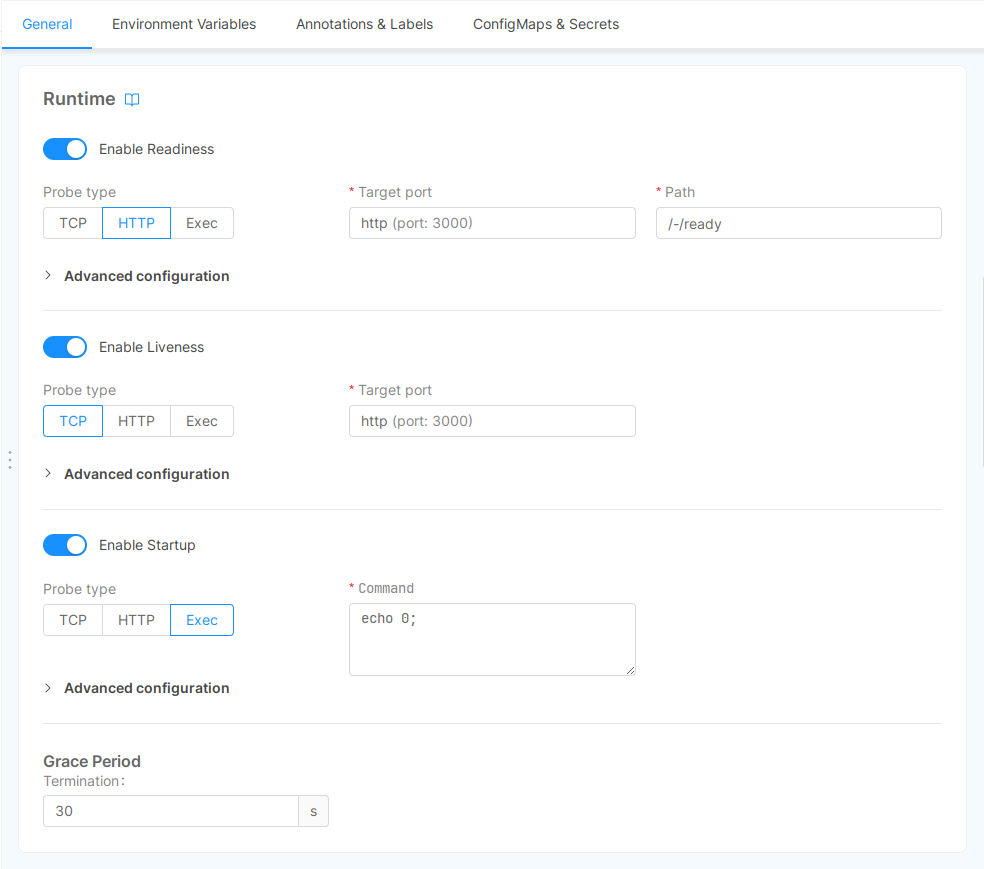This screenshot has height=869, width=984.
Task: Disable the Enable Liveness switch
Action: (x=65, y=347)
